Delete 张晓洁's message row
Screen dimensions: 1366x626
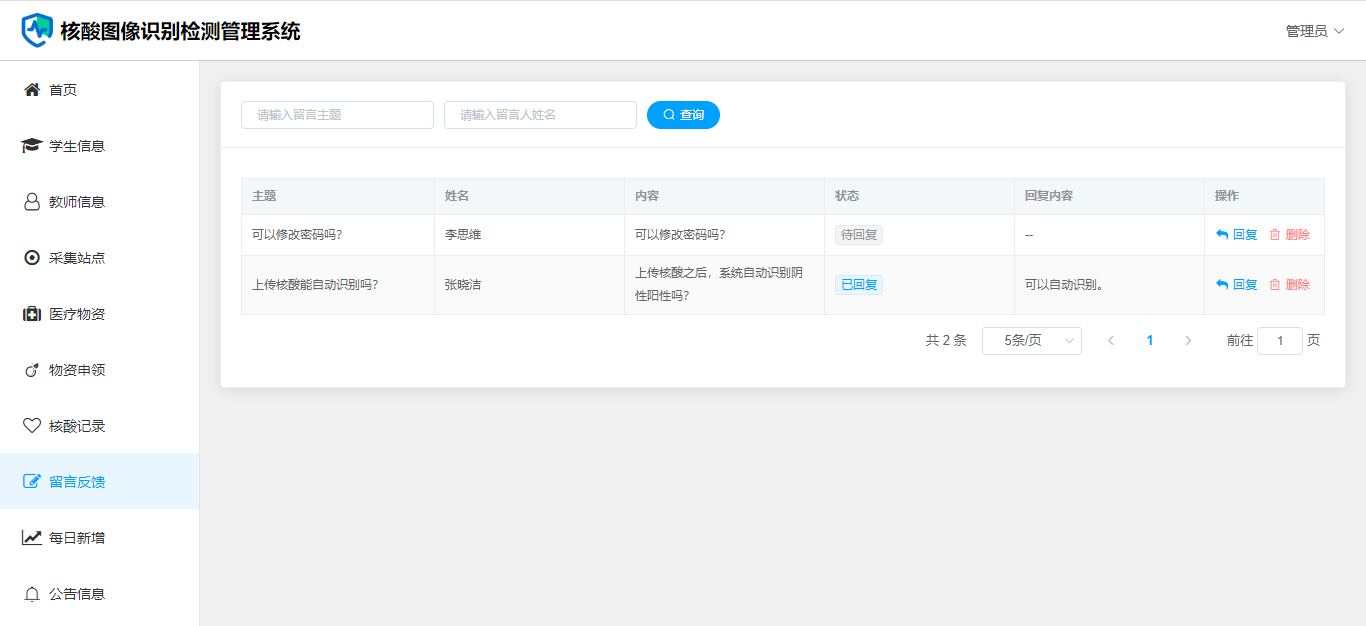[x=1289, y=285]
